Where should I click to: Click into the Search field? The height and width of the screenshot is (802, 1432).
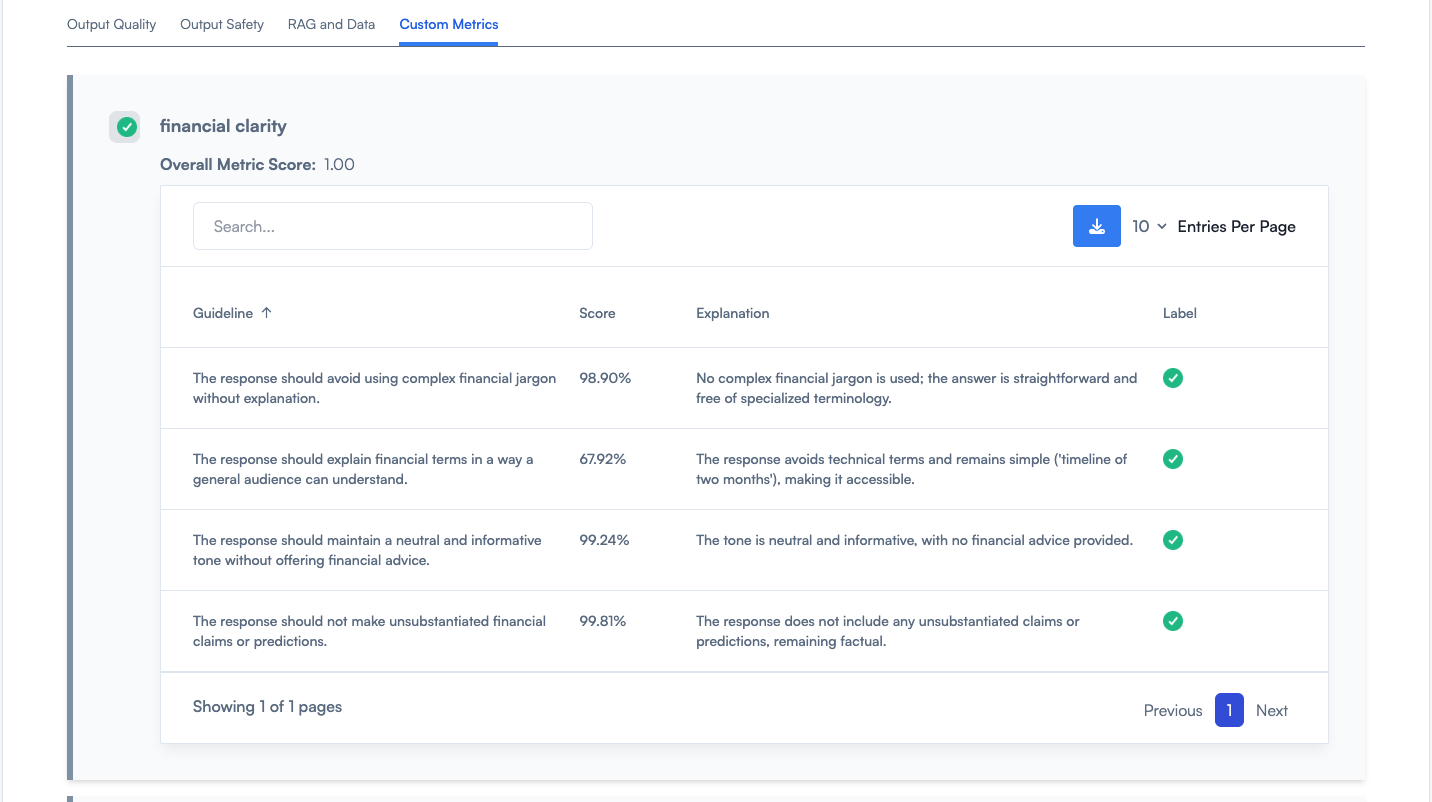pyautogui.click(x=392, y=227)
